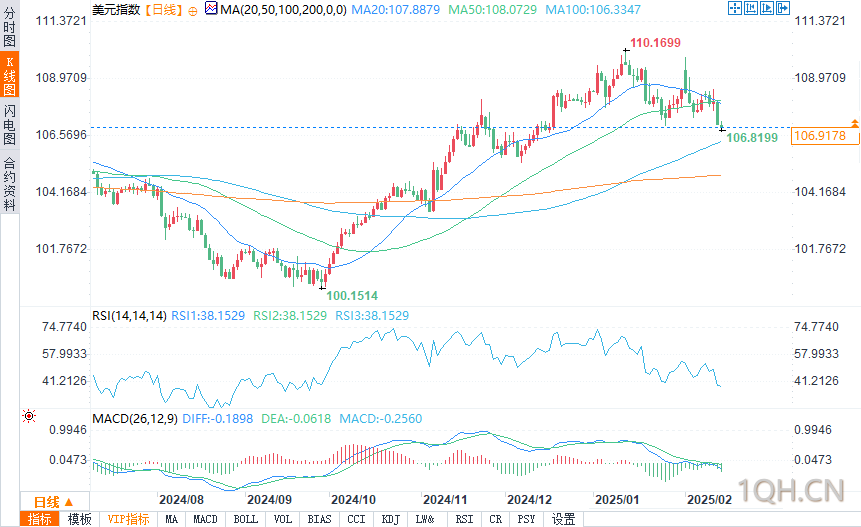The width and height of the screenshot is (861, 527).
Task: Click the red sun icon beside MACD panel
Action: (x=29, y=416)
